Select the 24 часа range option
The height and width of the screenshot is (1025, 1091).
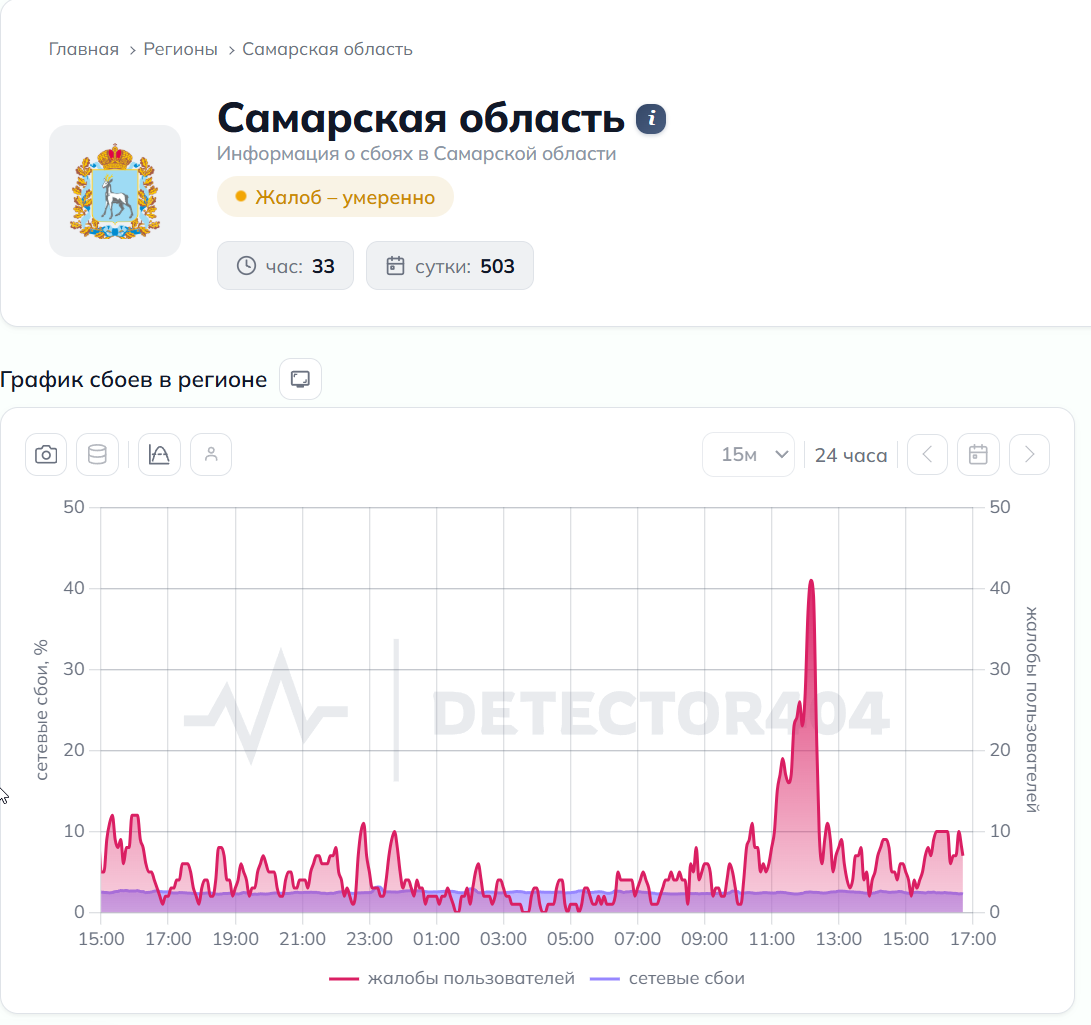(851, 455)
